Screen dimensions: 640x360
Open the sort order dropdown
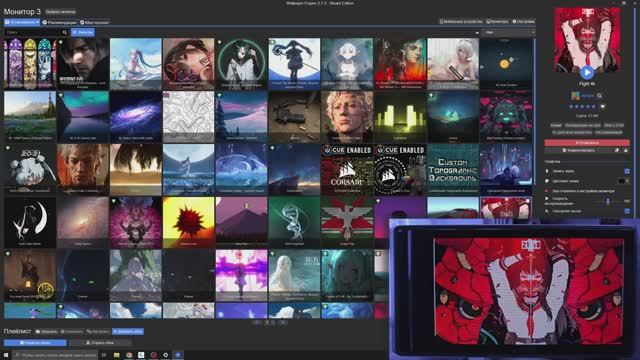(509, 32)
